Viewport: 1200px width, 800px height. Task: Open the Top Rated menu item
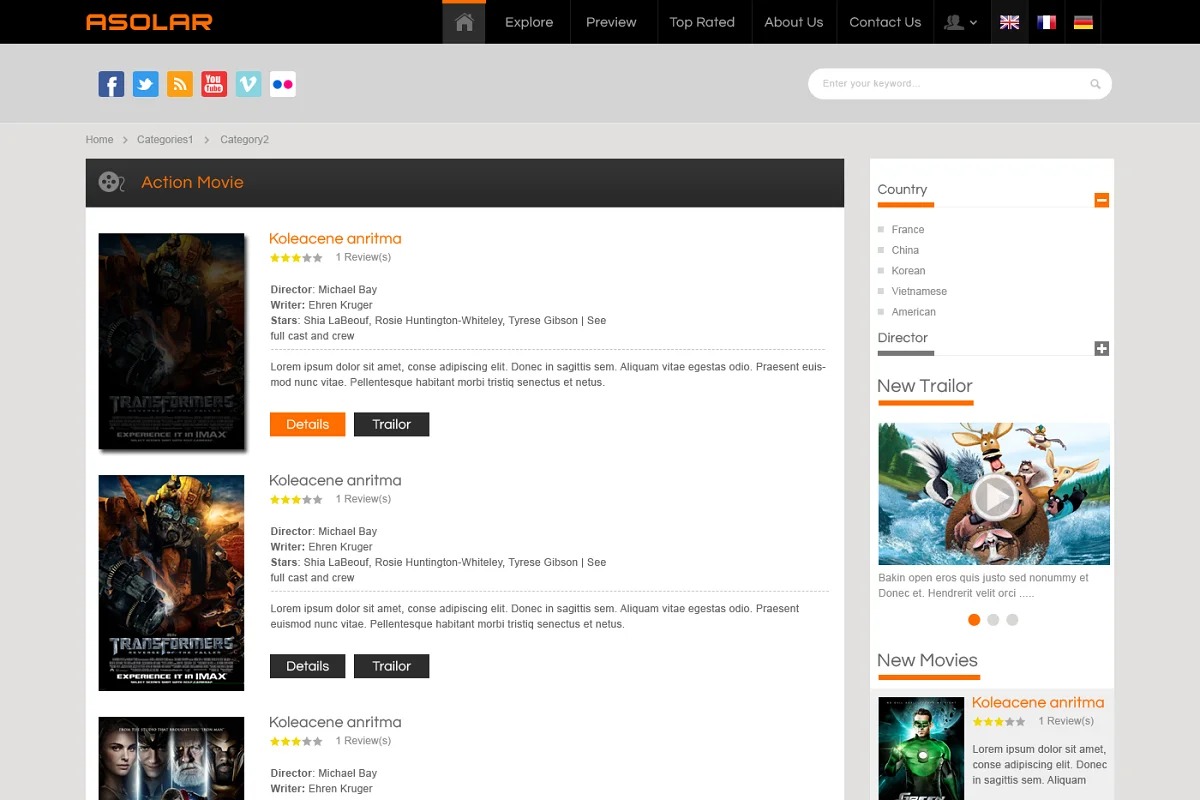[702, 22]
